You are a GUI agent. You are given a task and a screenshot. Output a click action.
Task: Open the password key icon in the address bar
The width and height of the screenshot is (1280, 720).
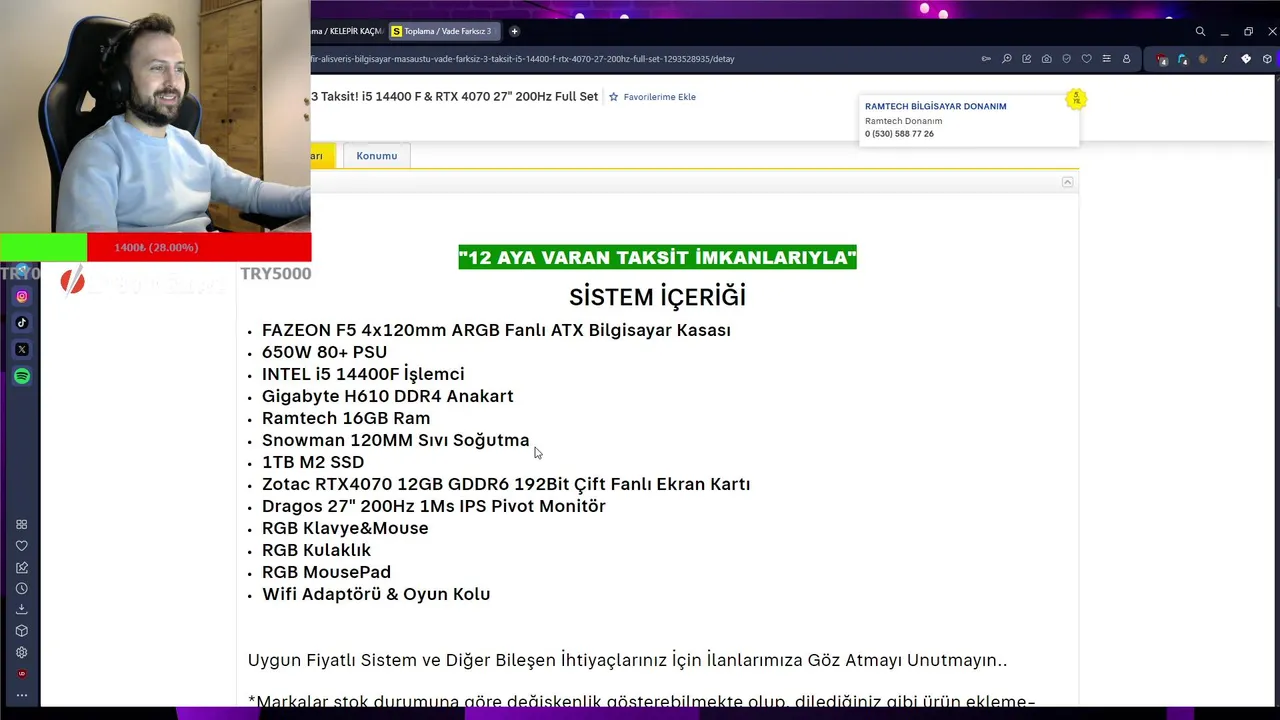(986, 59)
